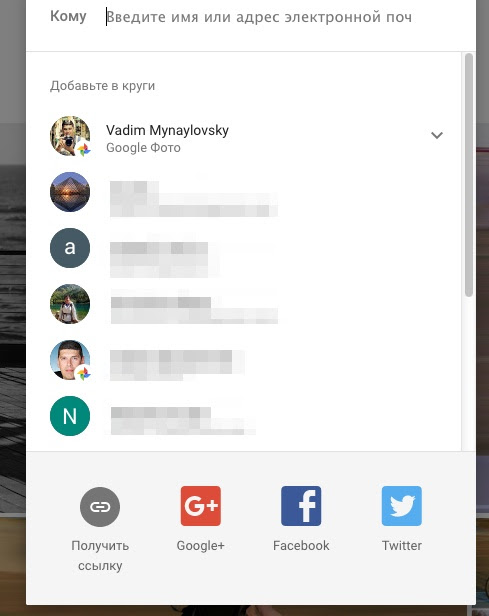Select the contact with pyramid avatar
Image resolution: width=489 pixels, height=616 pixels.
click(x=70, y=192)
